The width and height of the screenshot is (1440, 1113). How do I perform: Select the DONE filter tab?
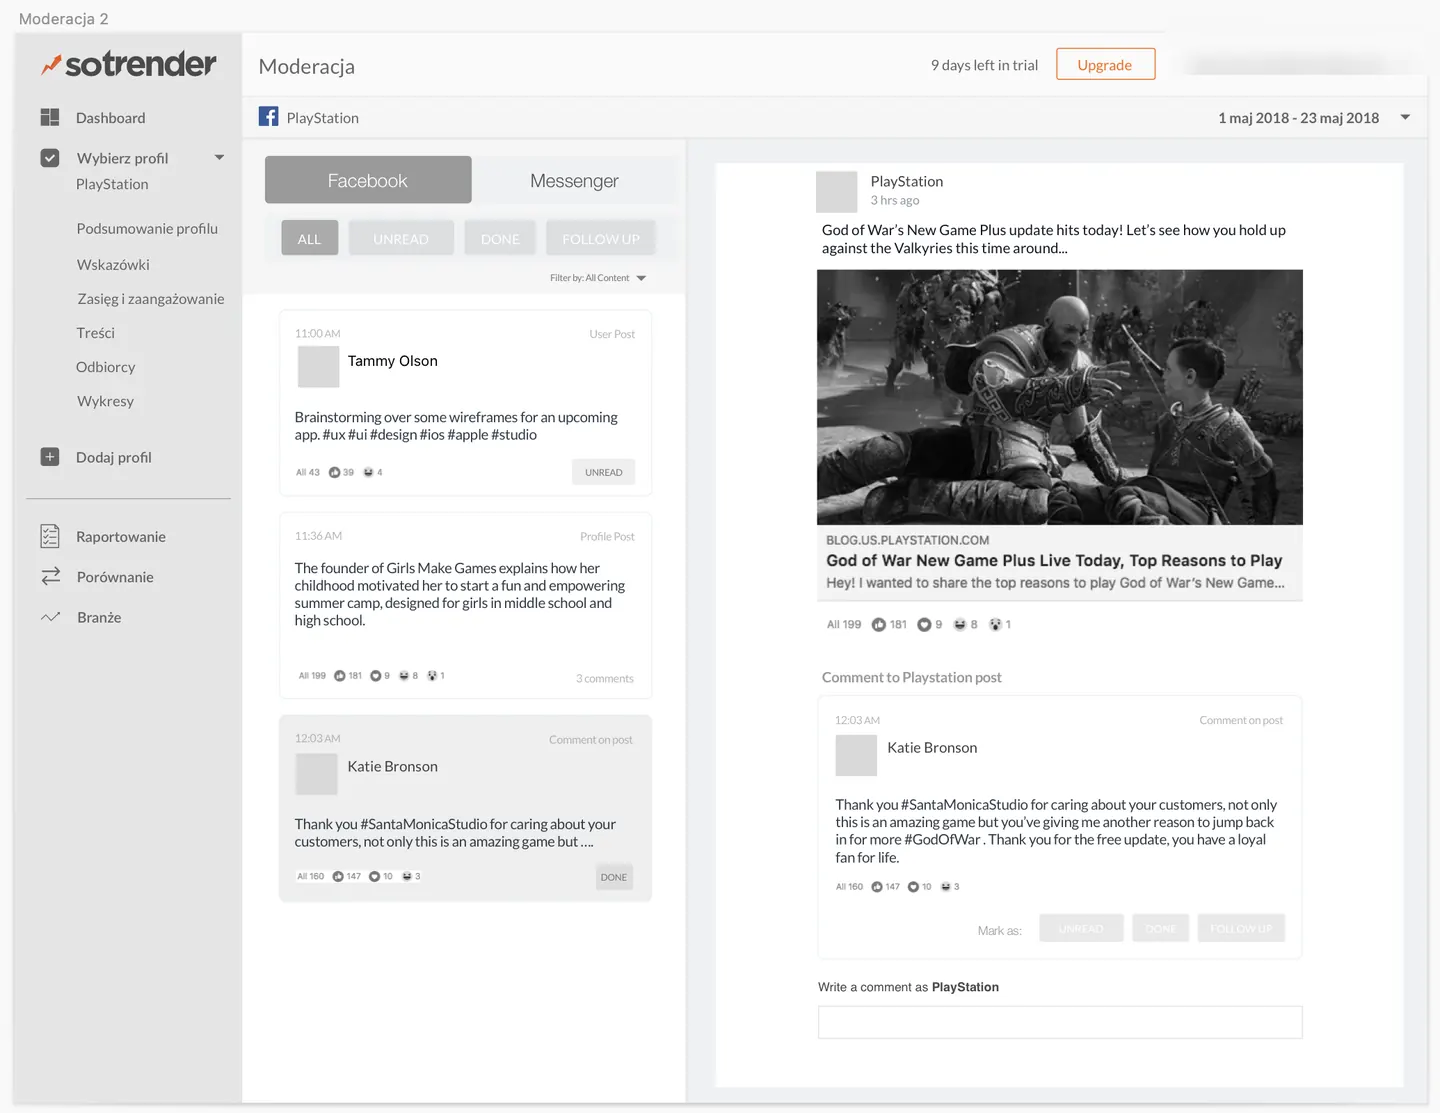click(x=500, y=238)
